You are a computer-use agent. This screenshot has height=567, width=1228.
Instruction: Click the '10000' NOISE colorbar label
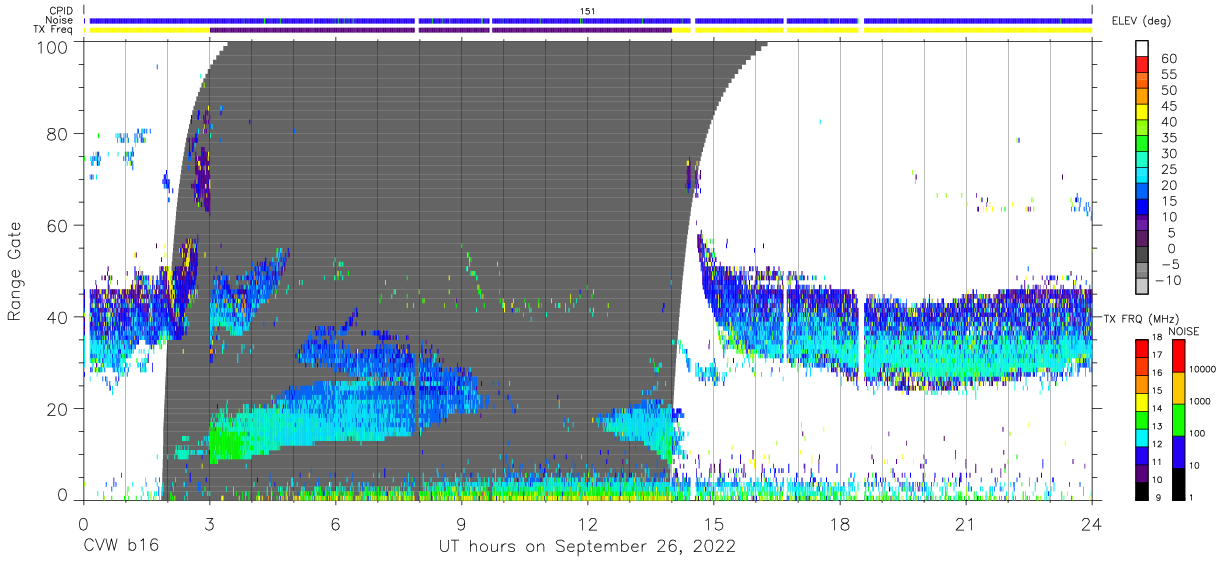click(x=1202, y=369)
